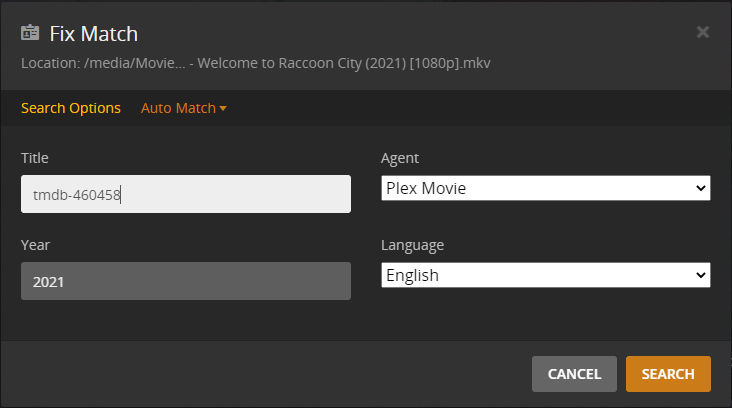Click the caret arrow beside Auto Match
This screenshot has width=732, height=408.
(x=223, y=108)
